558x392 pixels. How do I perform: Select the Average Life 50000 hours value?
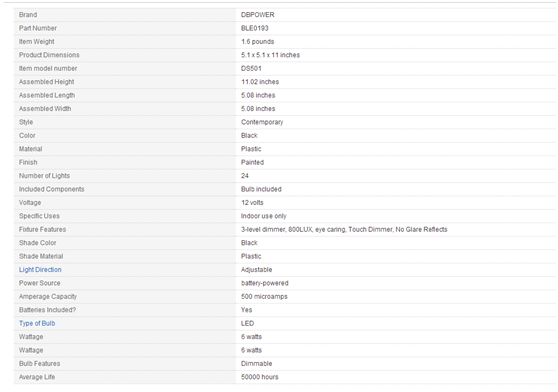point(260,377)
